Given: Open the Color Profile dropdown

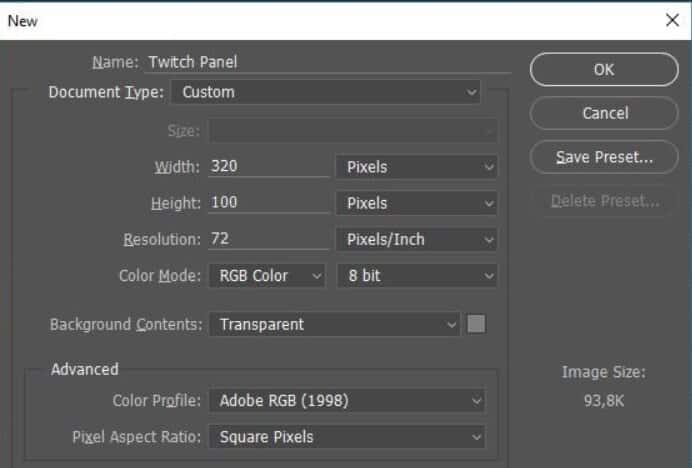Looking at the screenshot, I should (x=347, y=400).
